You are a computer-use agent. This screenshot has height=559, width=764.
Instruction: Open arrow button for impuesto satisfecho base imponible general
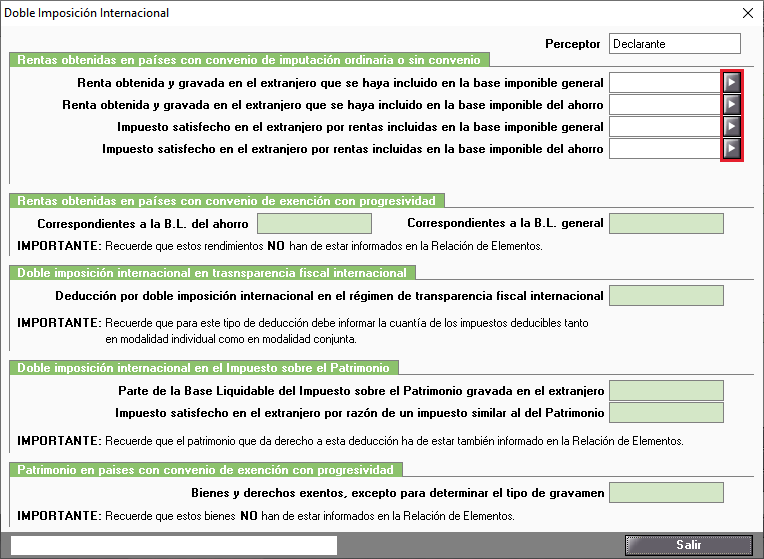pos(731,127)
